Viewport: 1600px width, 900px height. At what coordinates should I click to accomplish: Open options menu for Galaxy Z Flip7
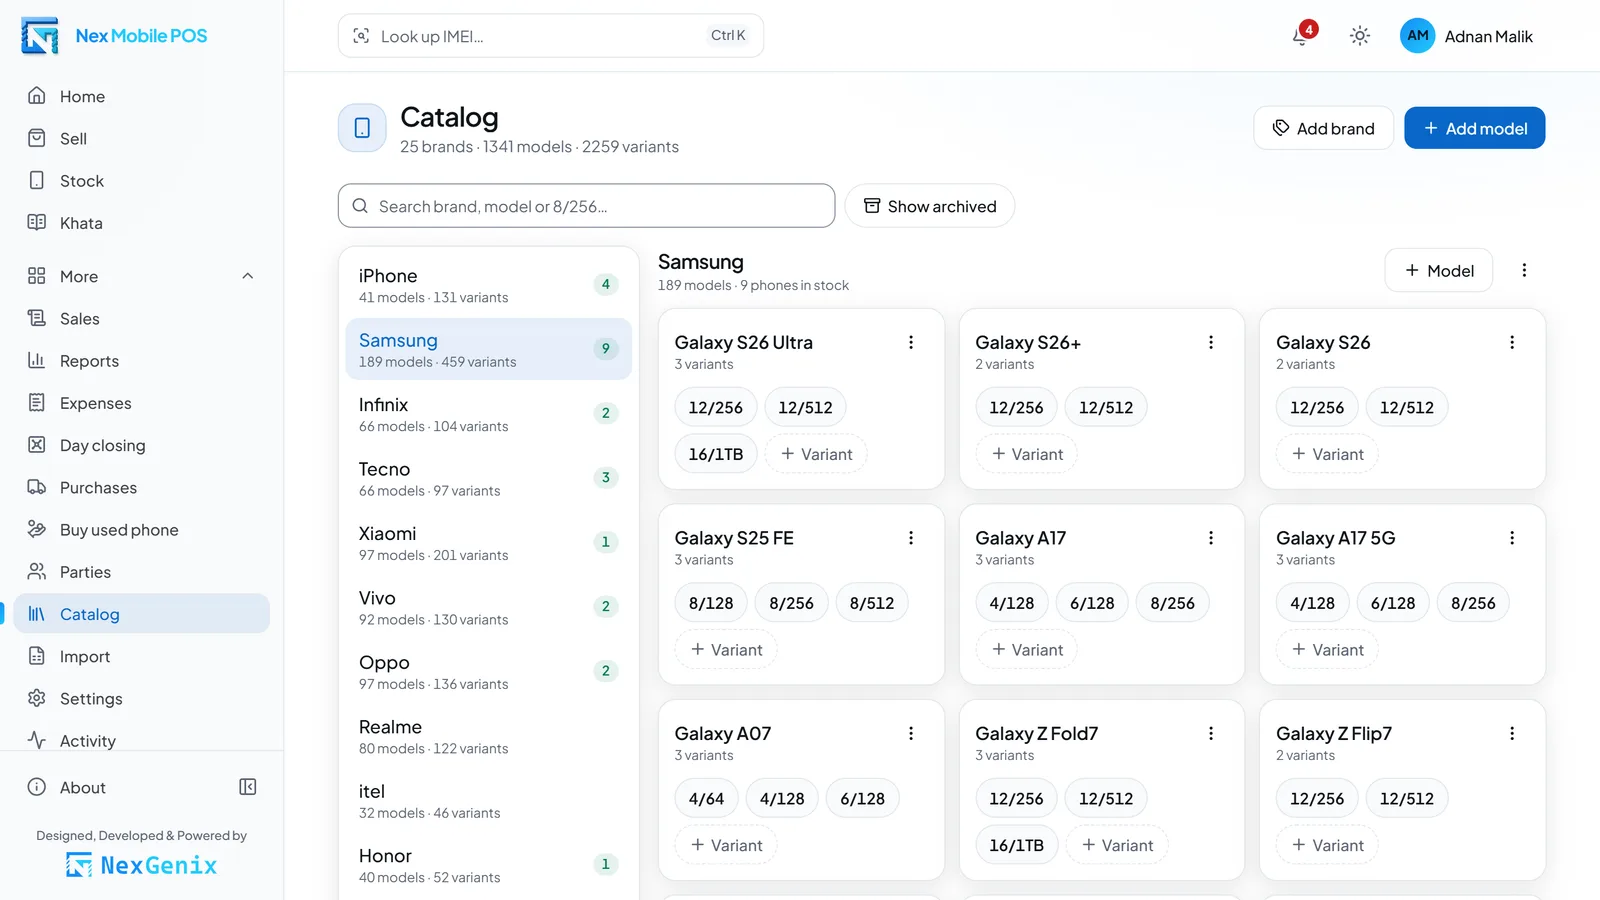coord(1512,733)
